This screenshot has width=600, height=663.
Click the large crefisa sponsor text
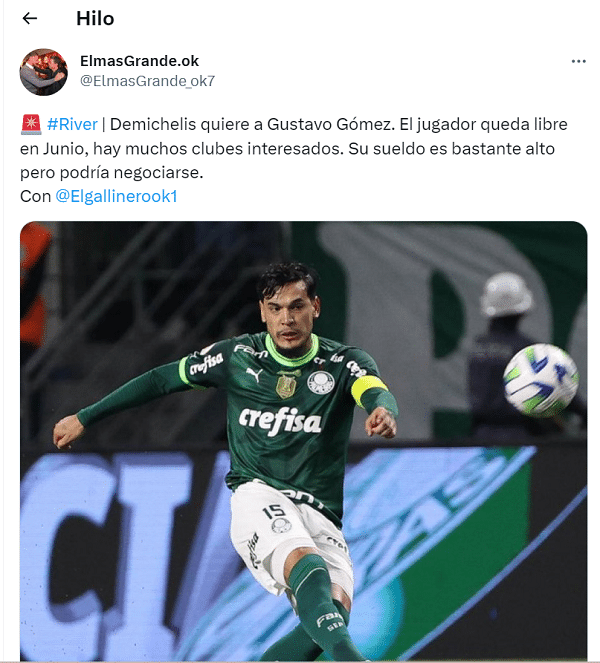[x=280, y=420]
